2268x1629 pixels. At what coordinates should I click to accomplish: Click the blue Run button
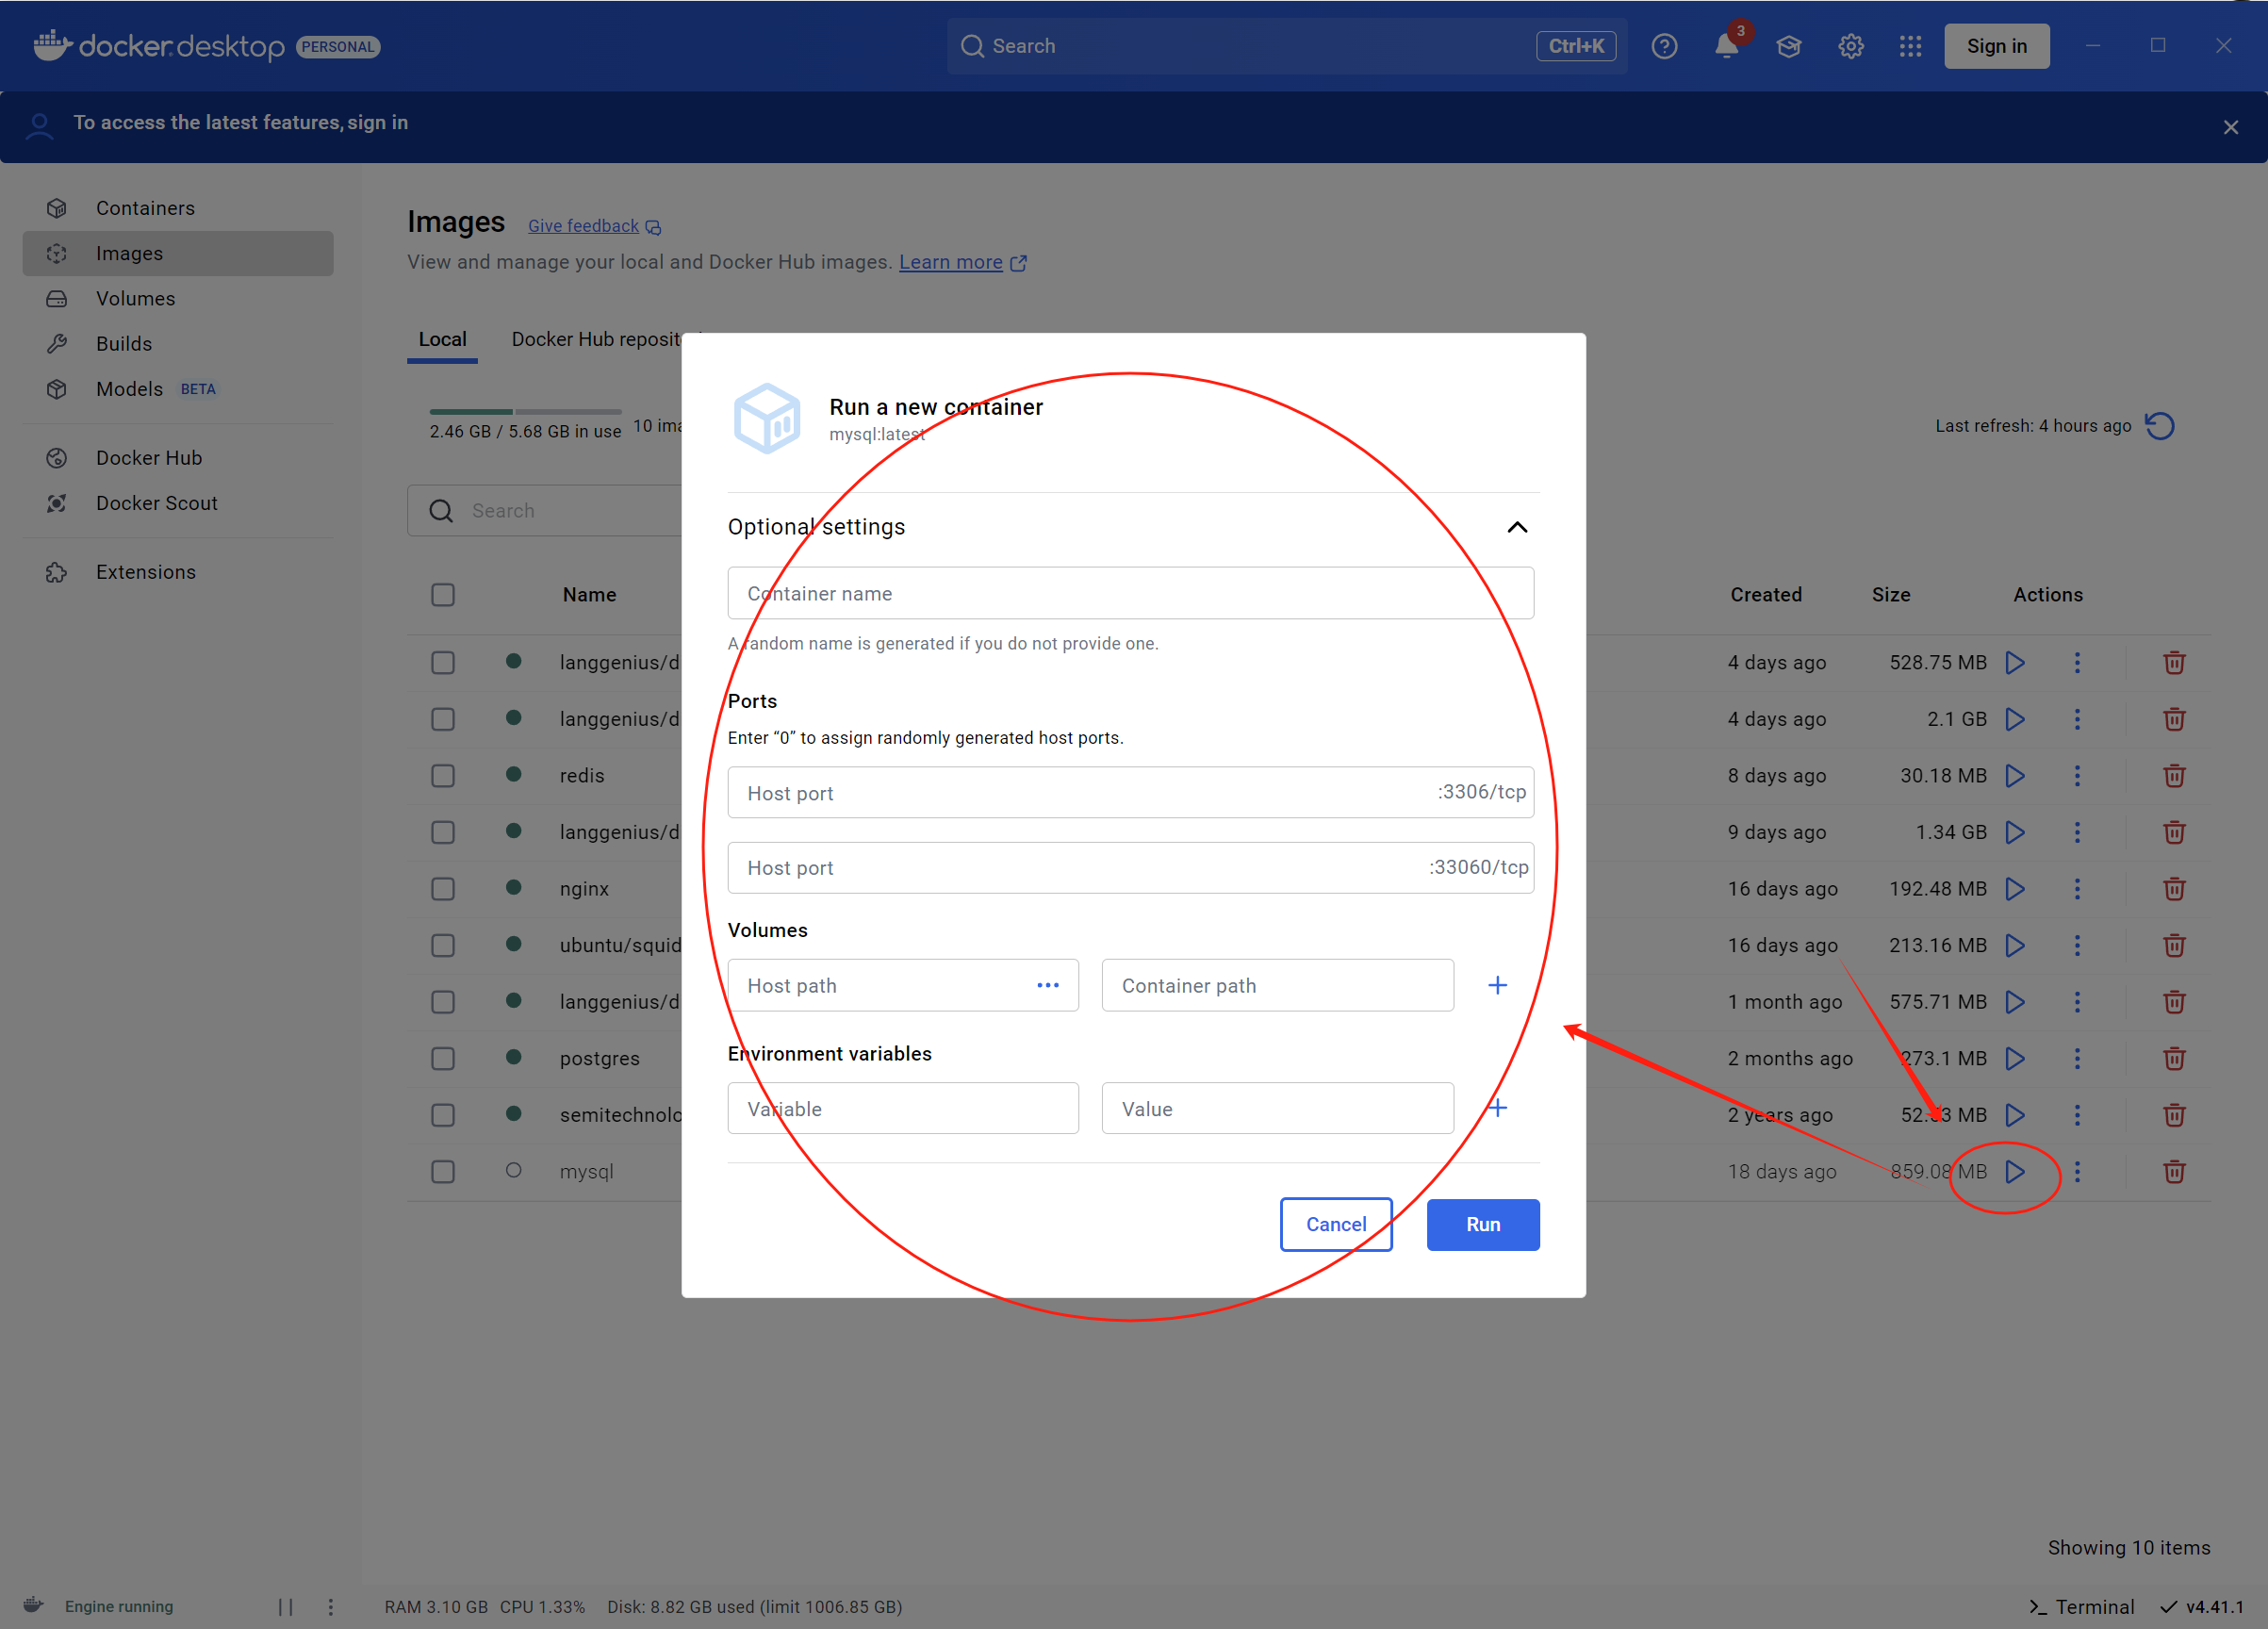tap(1482, 1224)
